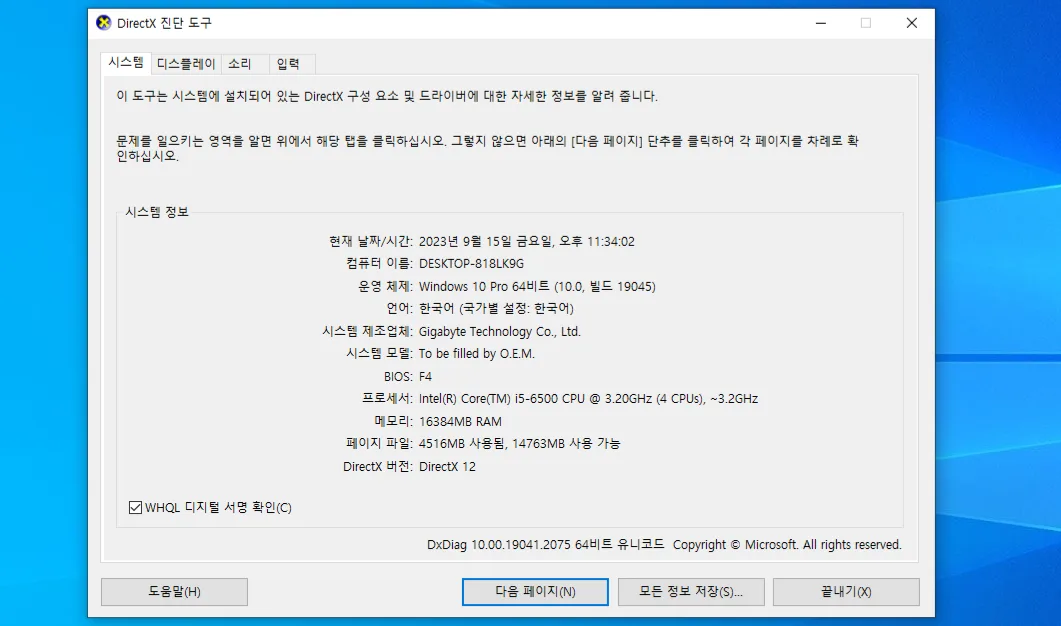Click the 페이지 파일: label
Viewport: 1061px width, 626px height.
click(379, 443)
